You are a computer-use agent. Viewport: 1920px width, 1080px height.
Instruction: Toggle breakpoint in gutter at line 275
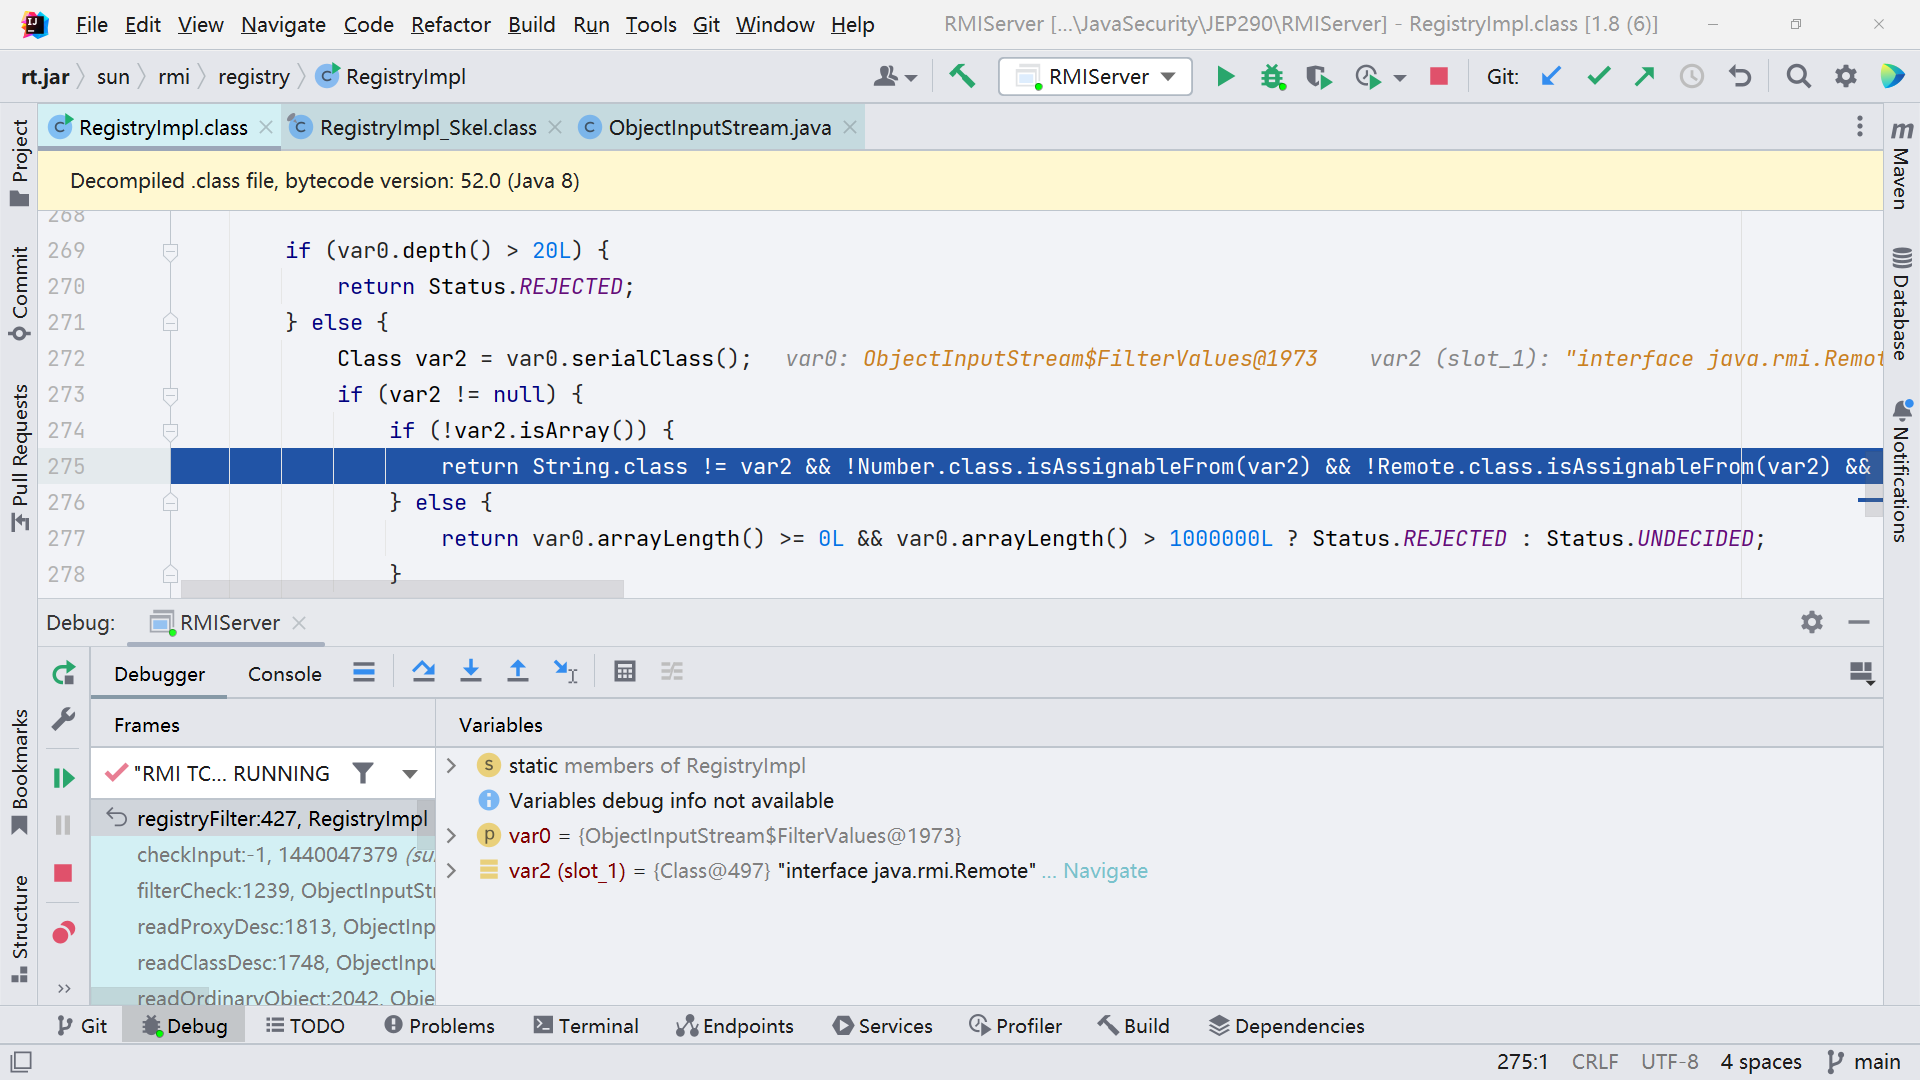[x=130, y=467]
